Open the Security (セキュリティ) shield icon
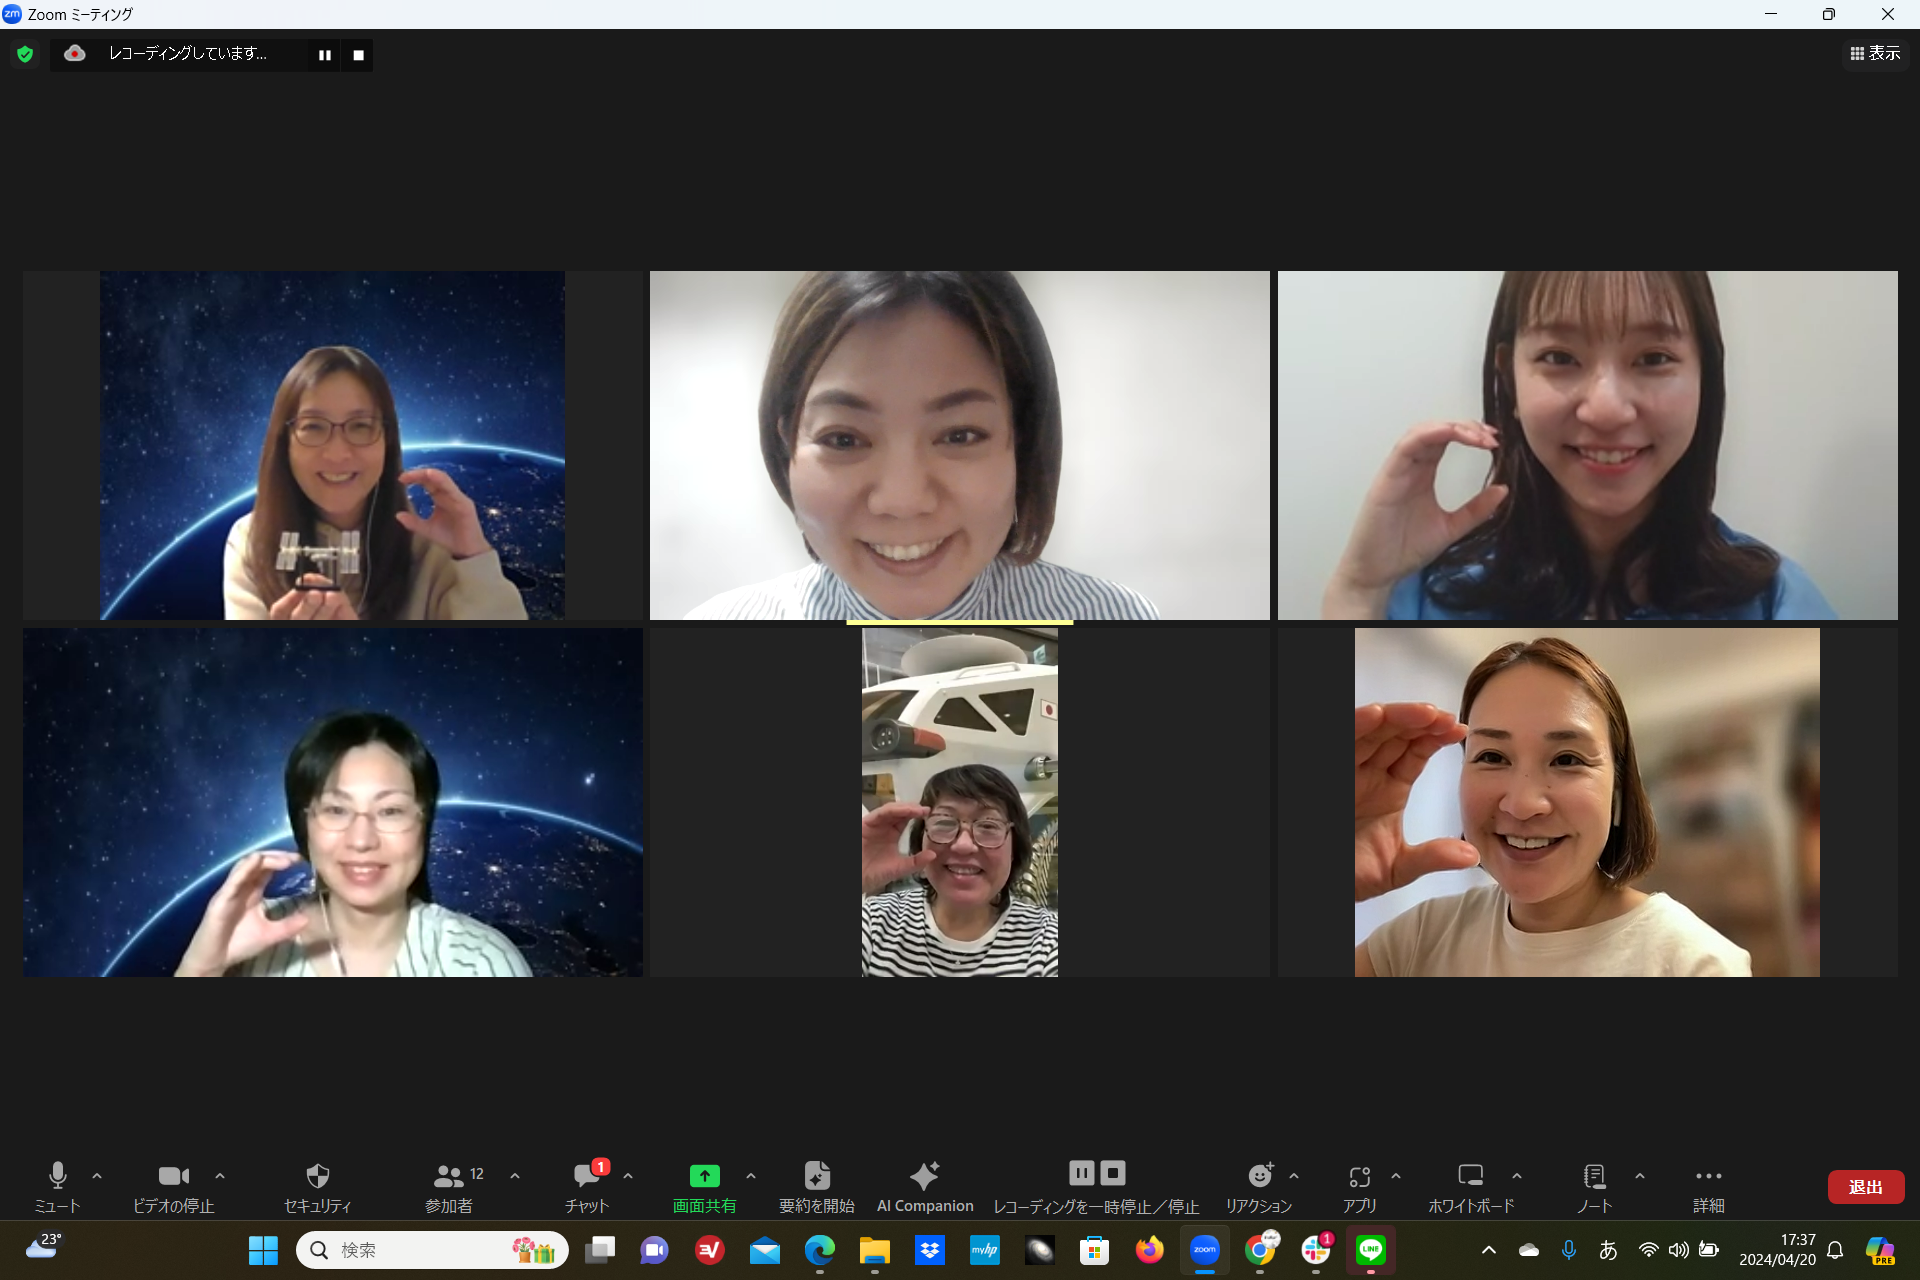 [317, 1176]
